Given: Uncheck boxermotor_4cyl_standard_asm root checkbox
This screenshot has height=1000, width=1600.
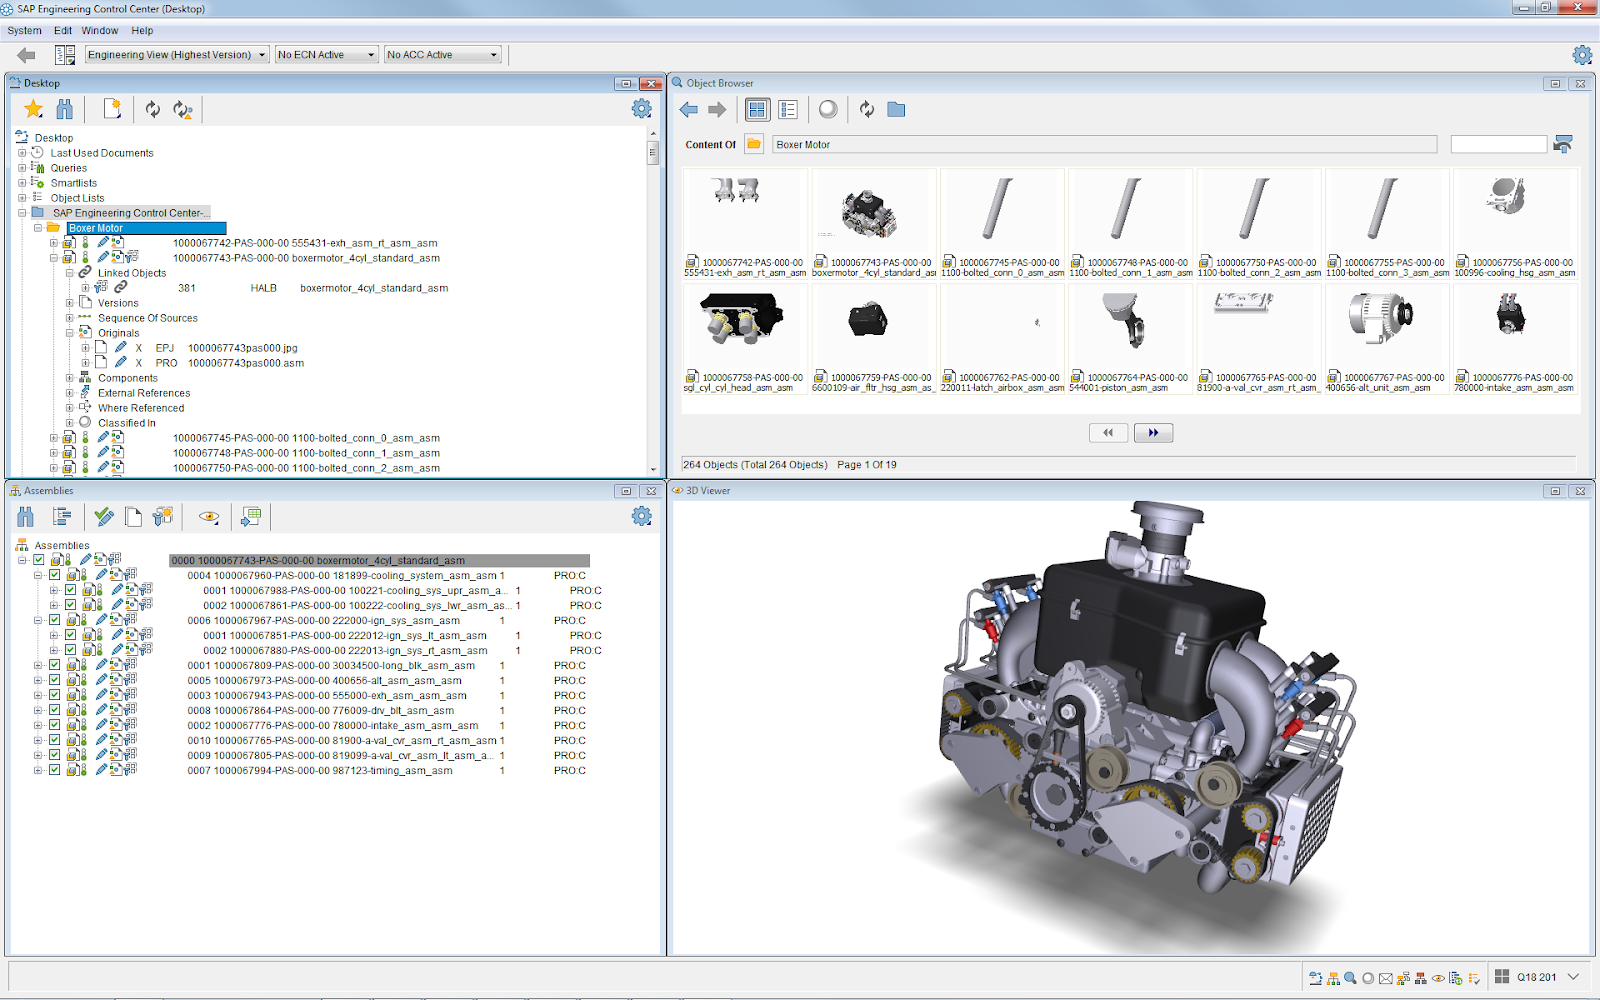Looking at the screenshot, I should 39,560.
